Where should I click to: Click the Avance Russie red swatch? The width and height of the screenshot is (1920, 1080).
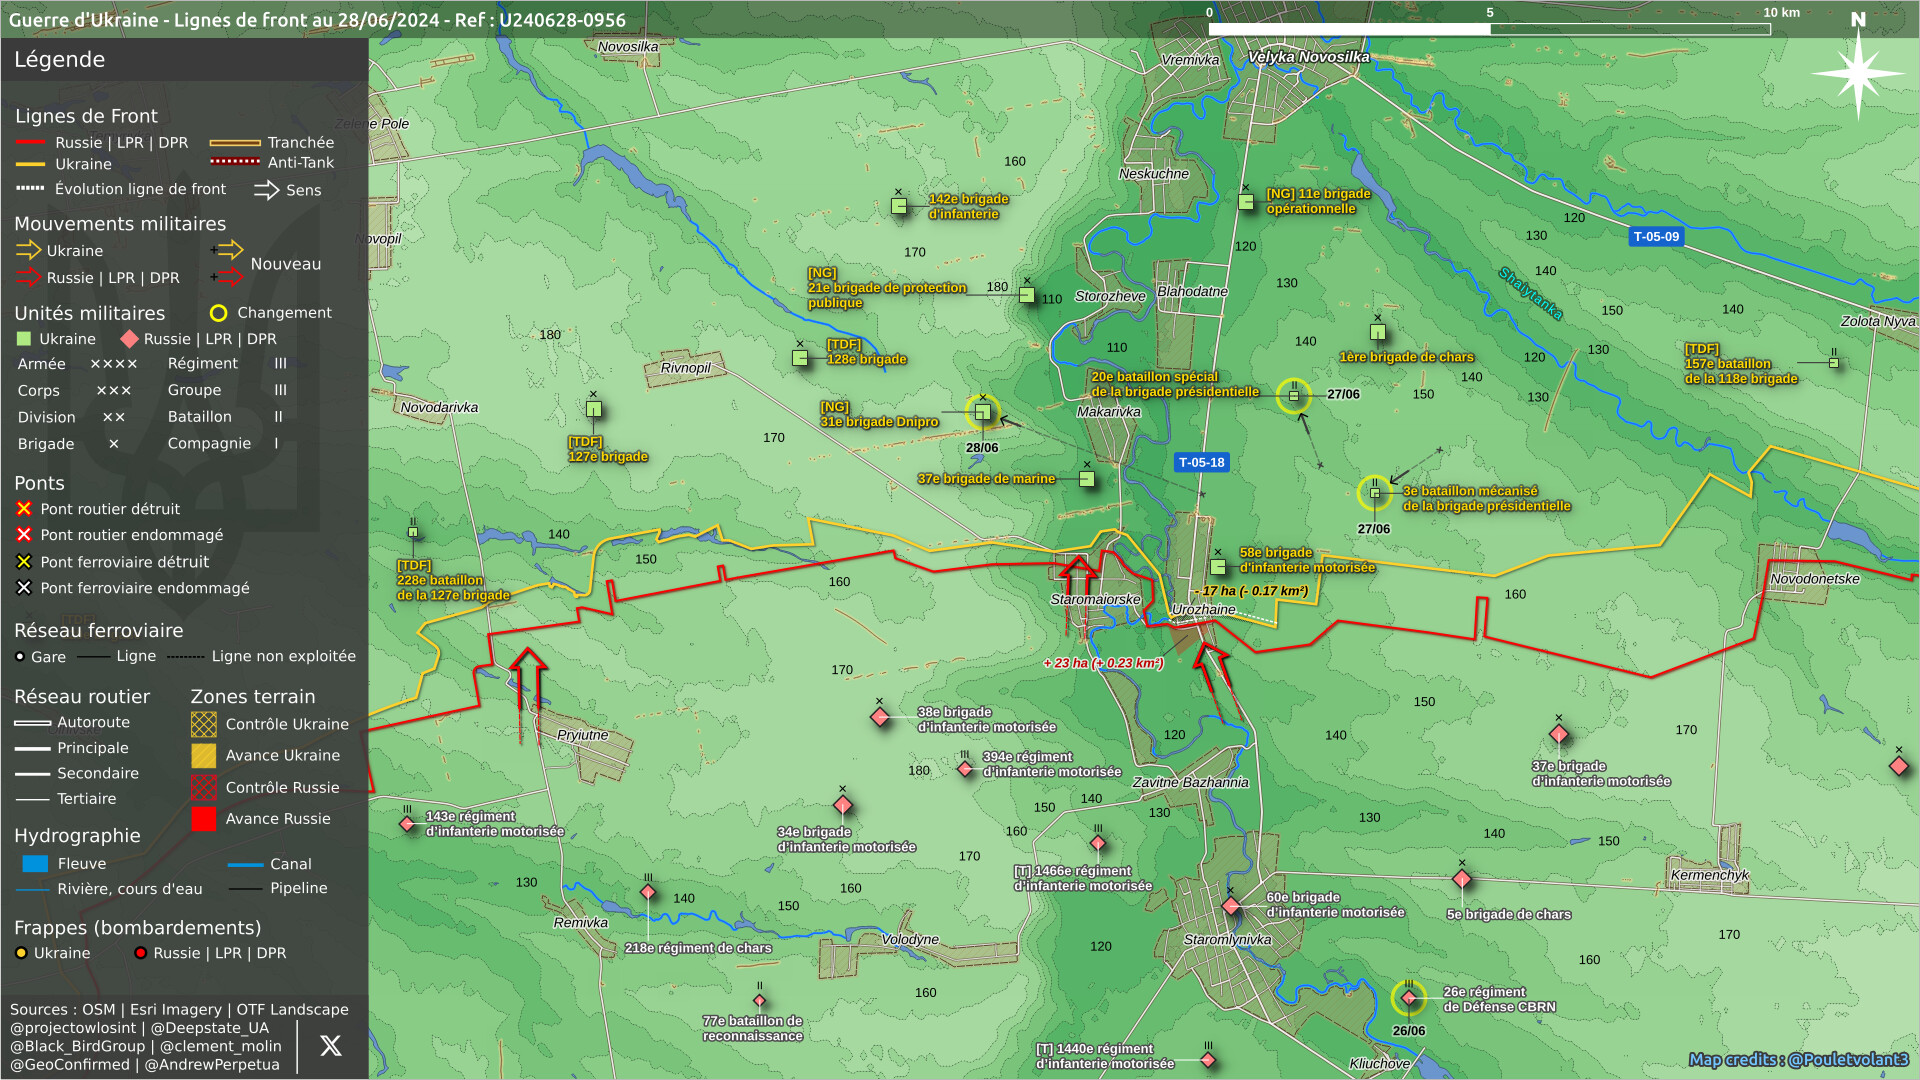click(x=204, y=819)
